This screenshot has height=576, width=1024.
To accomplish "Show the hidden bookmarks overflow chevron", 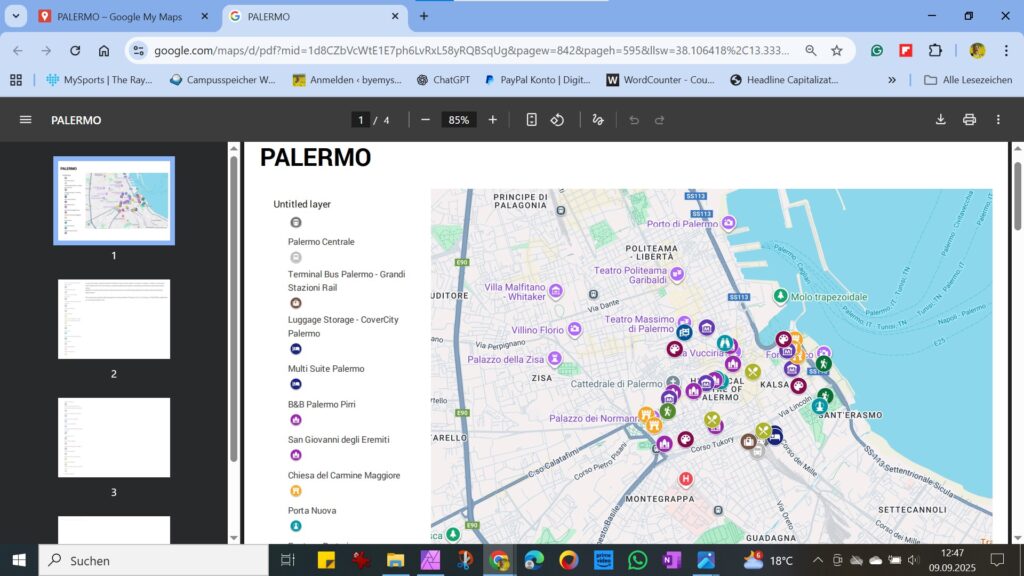I will click(x=892, y=80).
